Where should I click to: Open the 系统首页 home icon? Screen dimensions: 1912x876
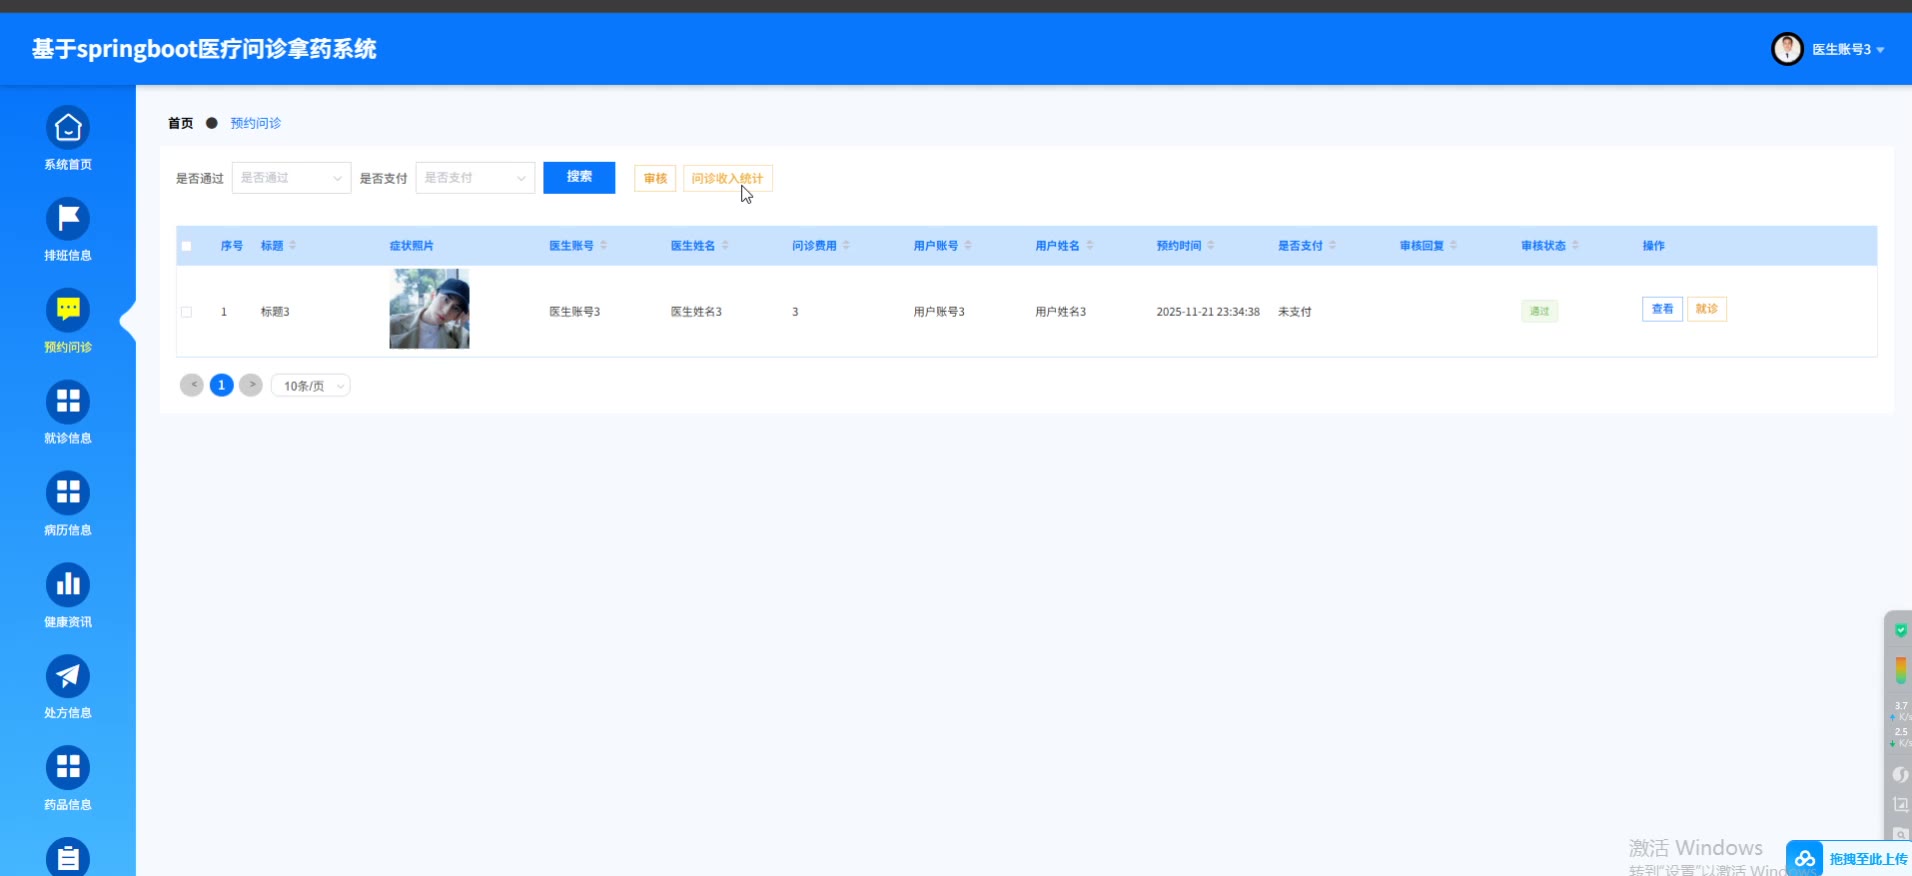(x=68, y=128)
